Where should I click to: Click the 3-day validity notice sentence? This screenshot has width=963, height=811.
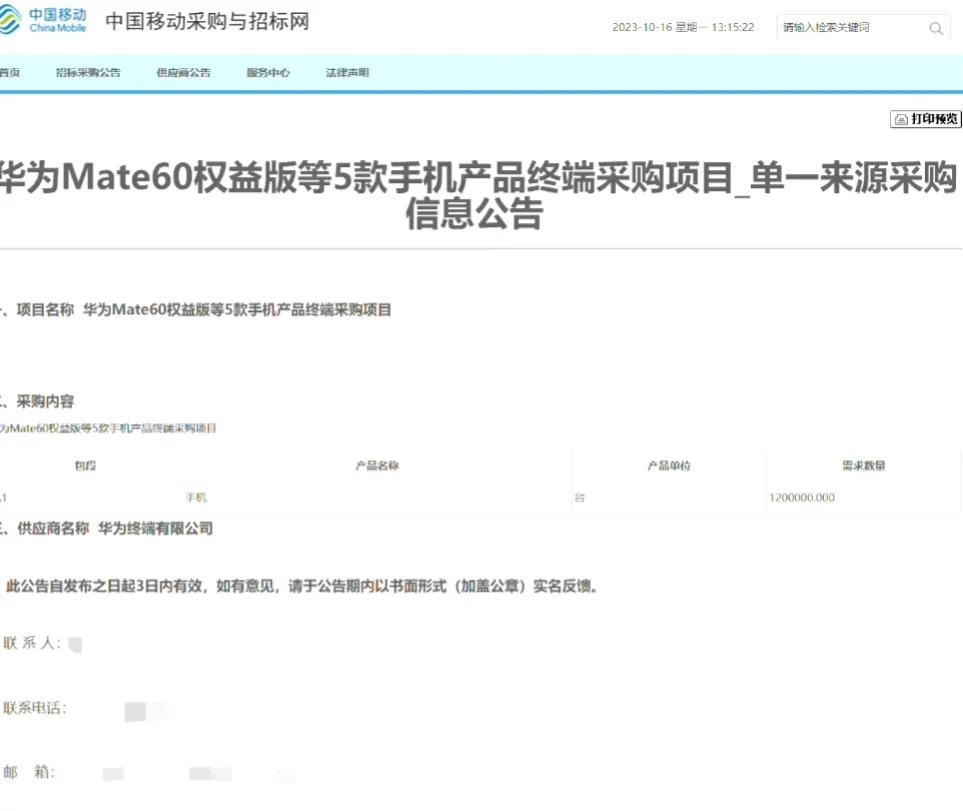click(302, 586)
